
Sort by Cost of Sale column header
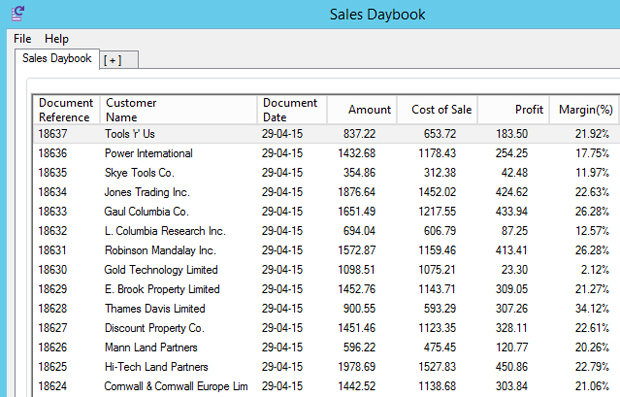[438, 110]
